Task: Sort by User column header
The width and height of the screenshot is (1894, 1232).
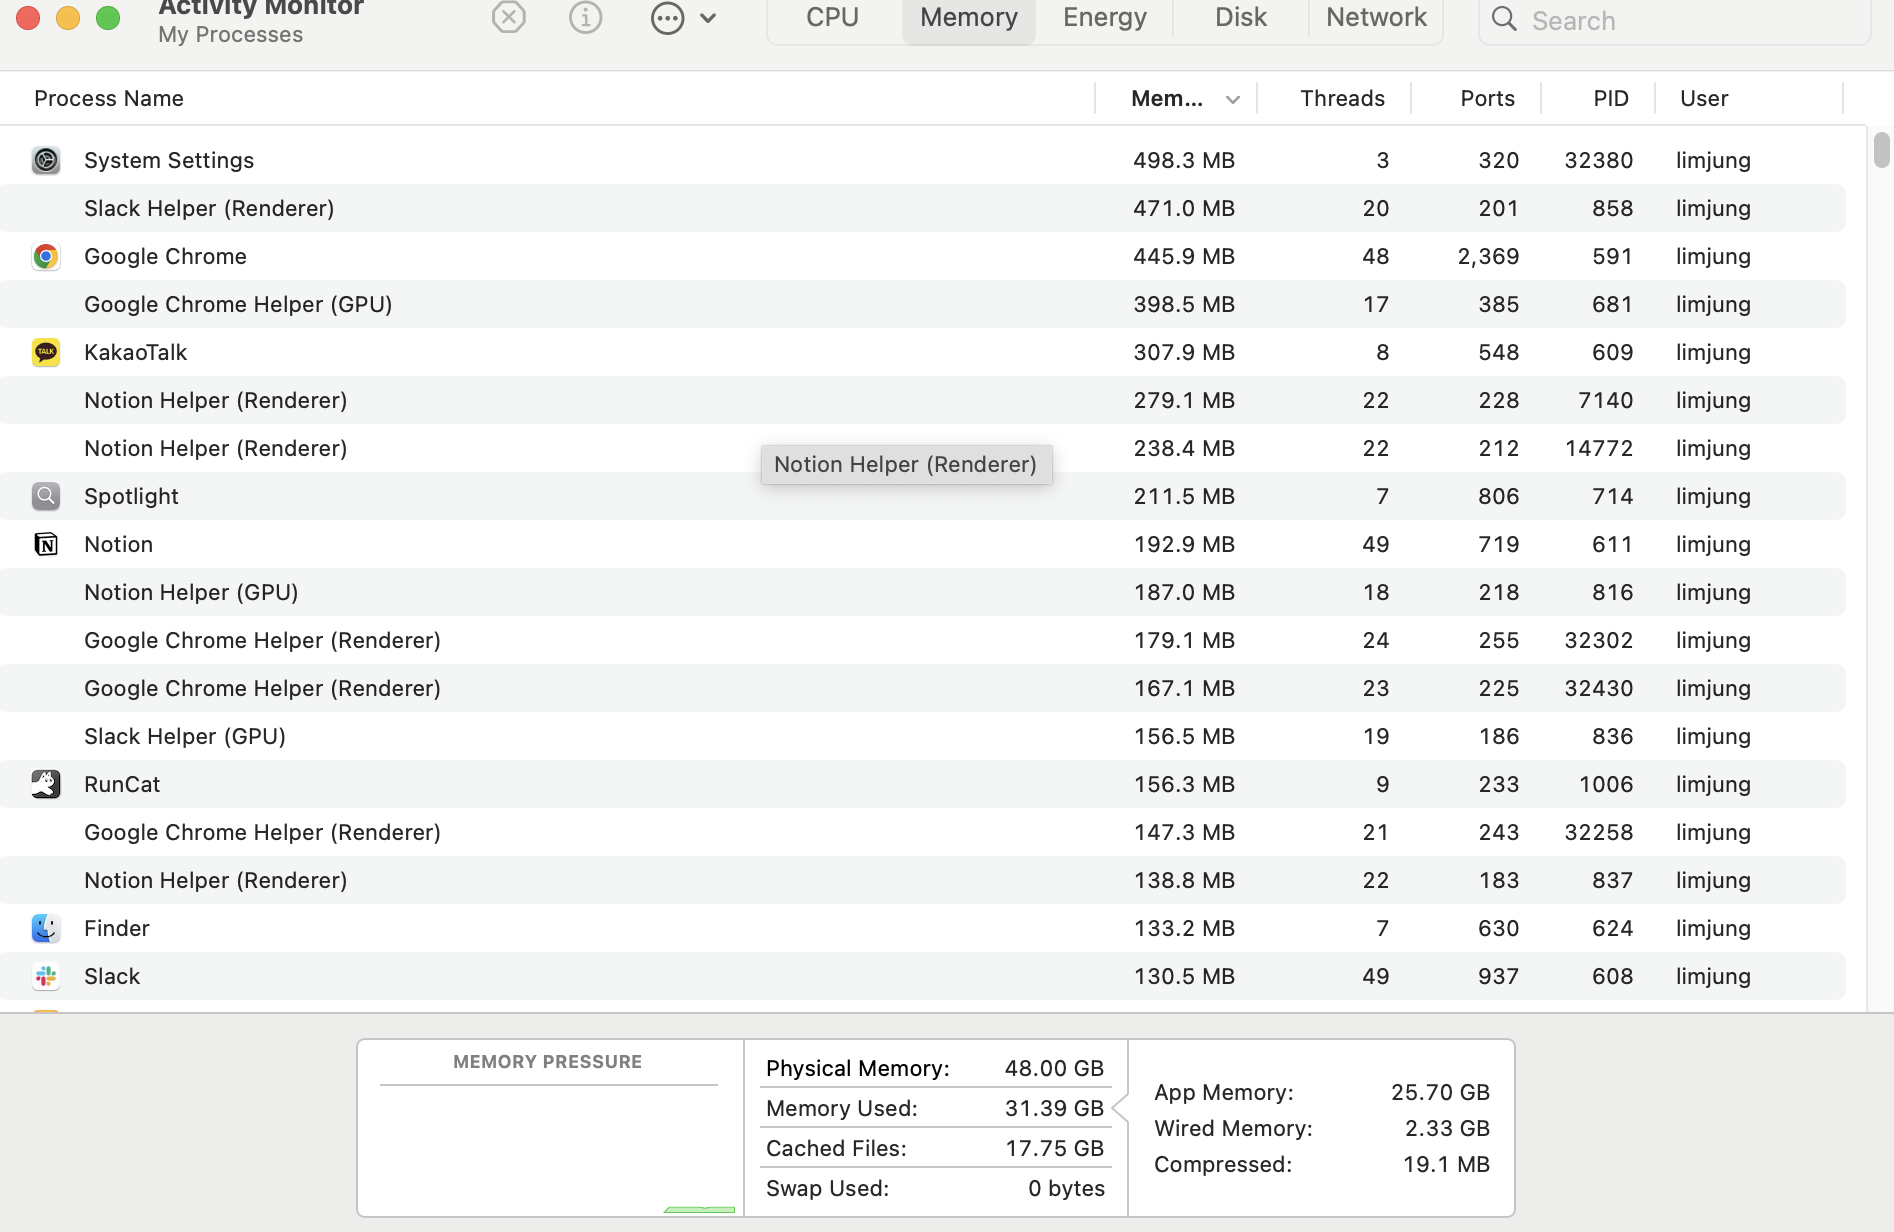Action: 1704,98
